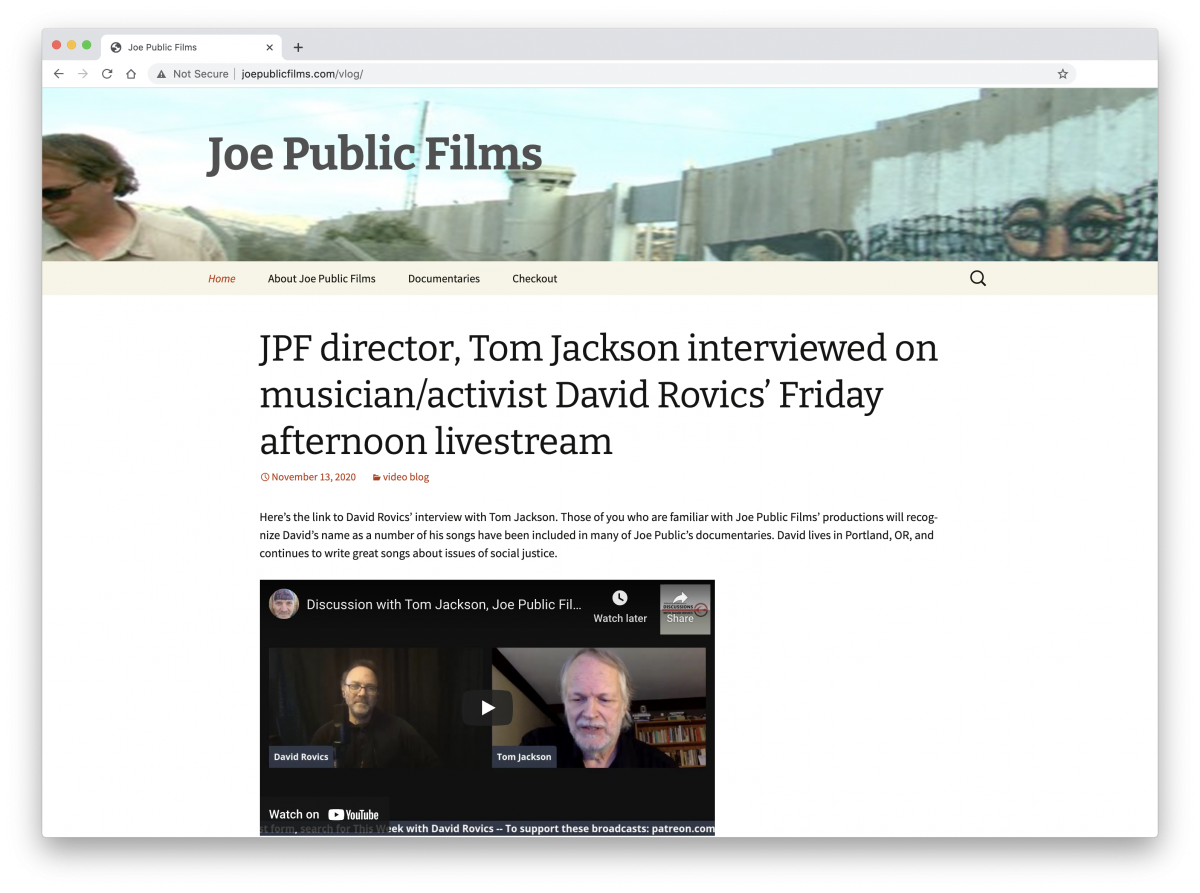Click the Tom Jackson video frame thumbnail
This screenshot has width=1200, height=893.
(x=599, y=708)
